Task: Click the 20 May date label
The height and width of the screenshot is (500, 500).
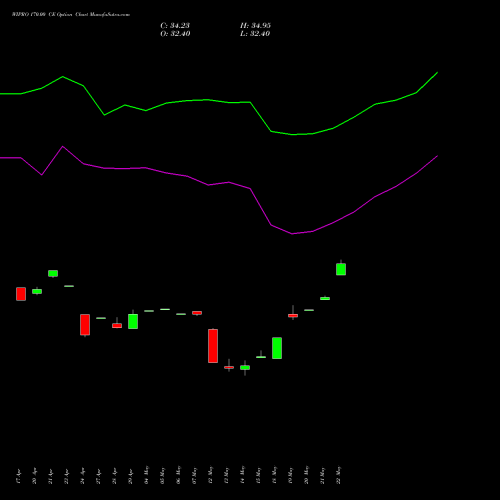Action: tap(307, 475)
